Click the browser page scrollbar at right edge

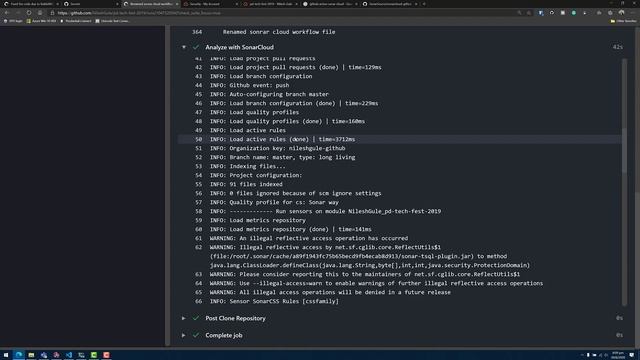tap(638, 186)
